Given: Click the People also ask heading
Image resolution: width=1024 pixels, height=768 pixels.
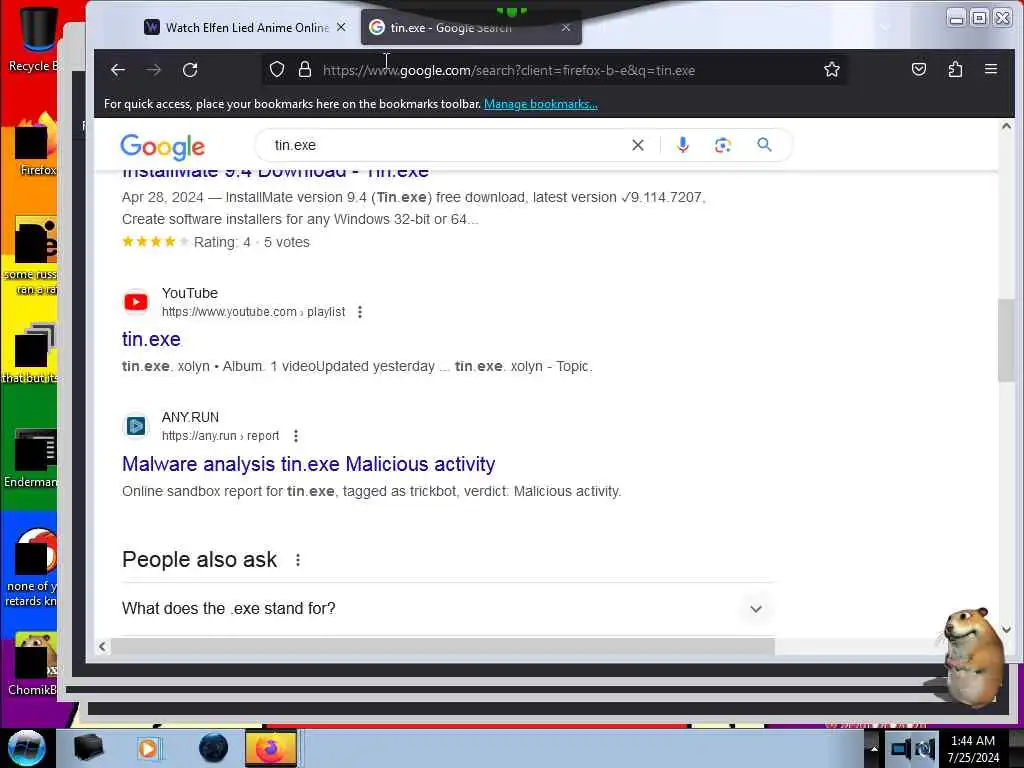Looking at the screenshot, I should tap(199, 560).
